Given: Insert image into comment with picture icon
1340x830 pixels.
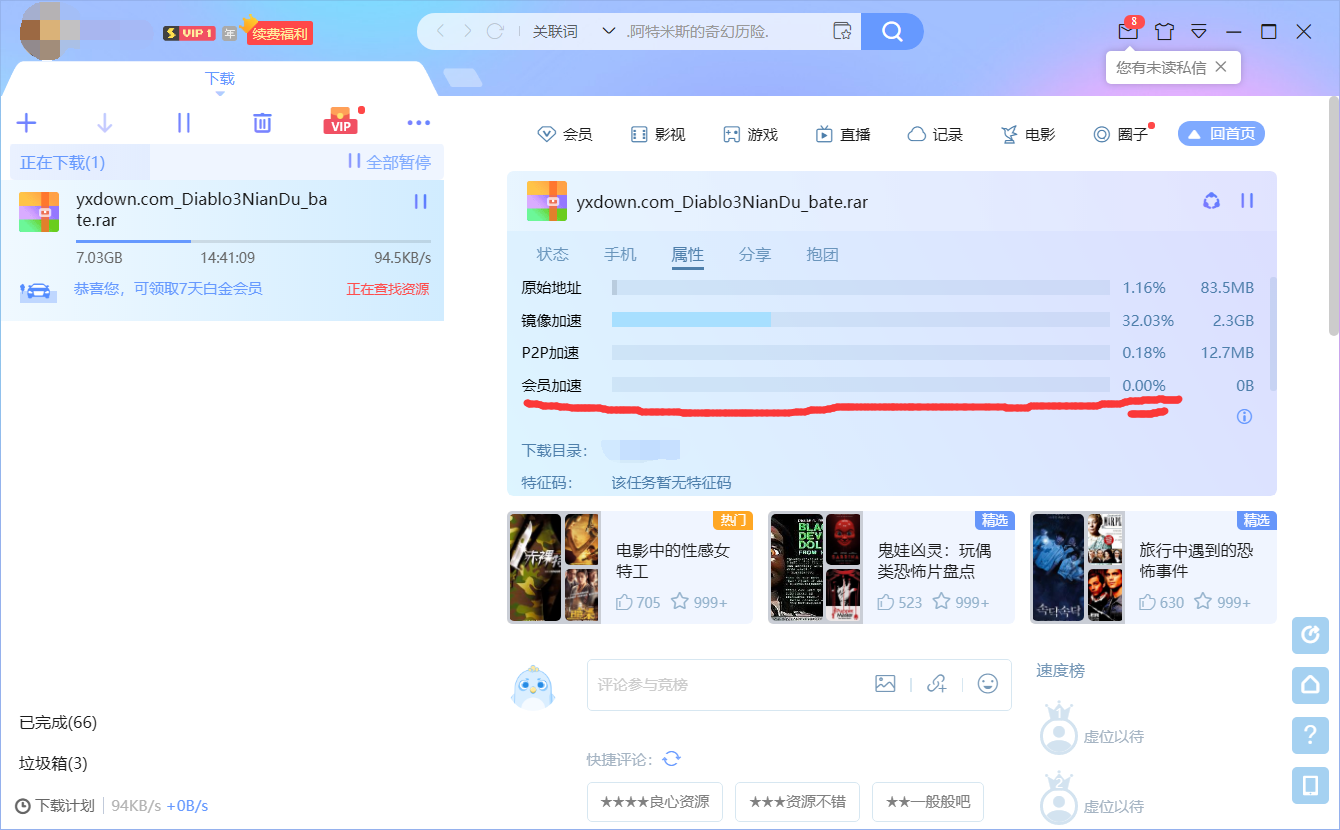Looking at the screenshot, I should pos(885,684).
